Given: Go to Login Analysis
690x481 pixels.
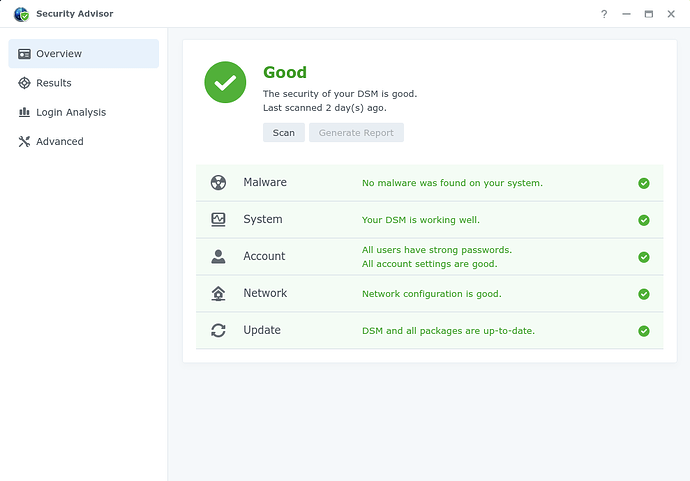Looking at the screenshot, I should (71, 112).
